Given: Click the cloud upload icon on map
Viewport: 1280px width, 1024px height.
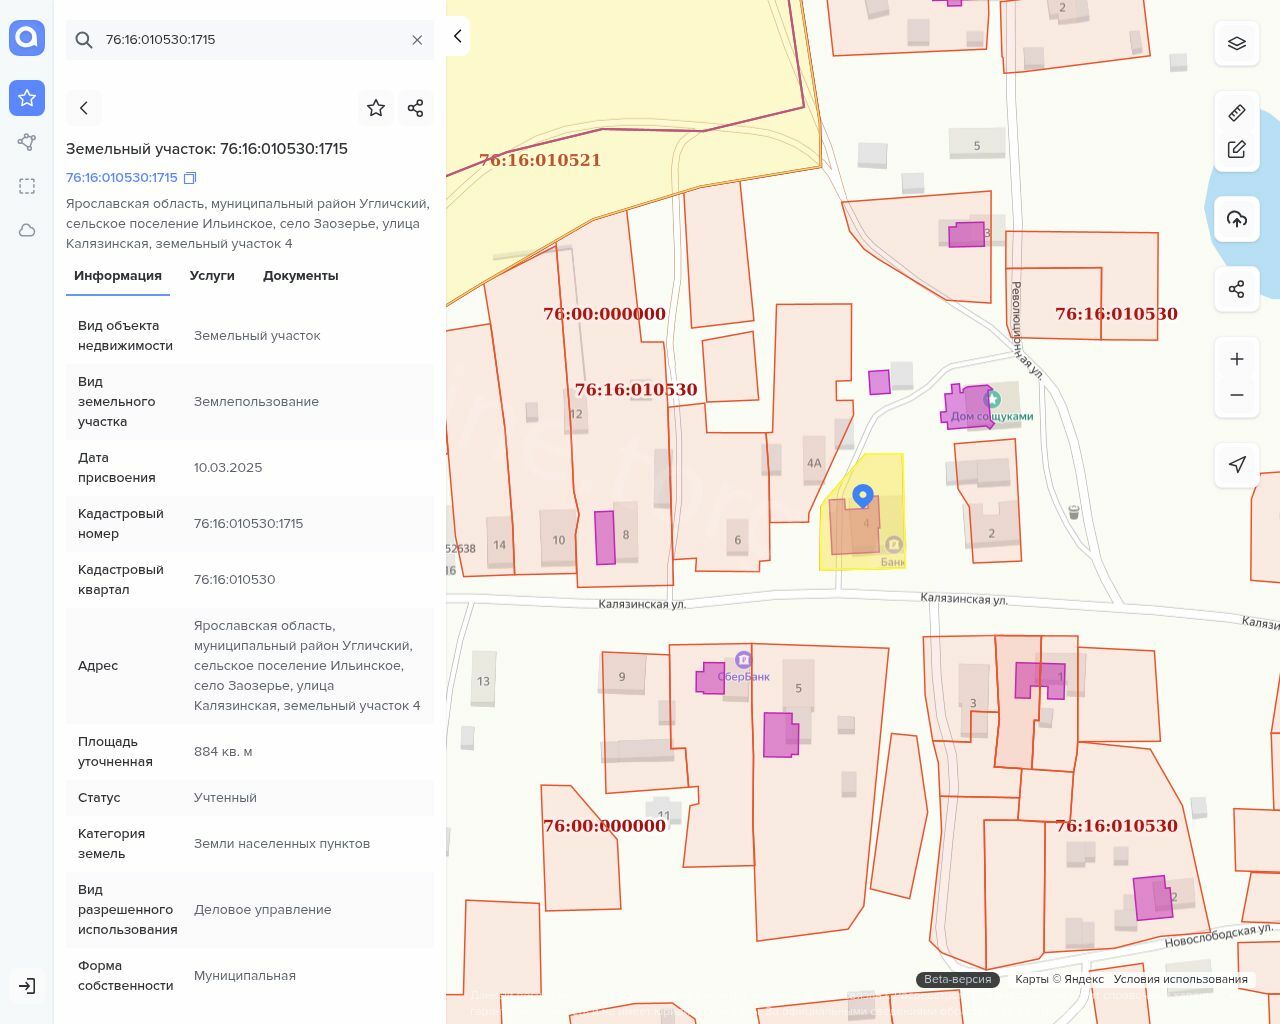Looking at the screenshot, I should [1237, 219].
